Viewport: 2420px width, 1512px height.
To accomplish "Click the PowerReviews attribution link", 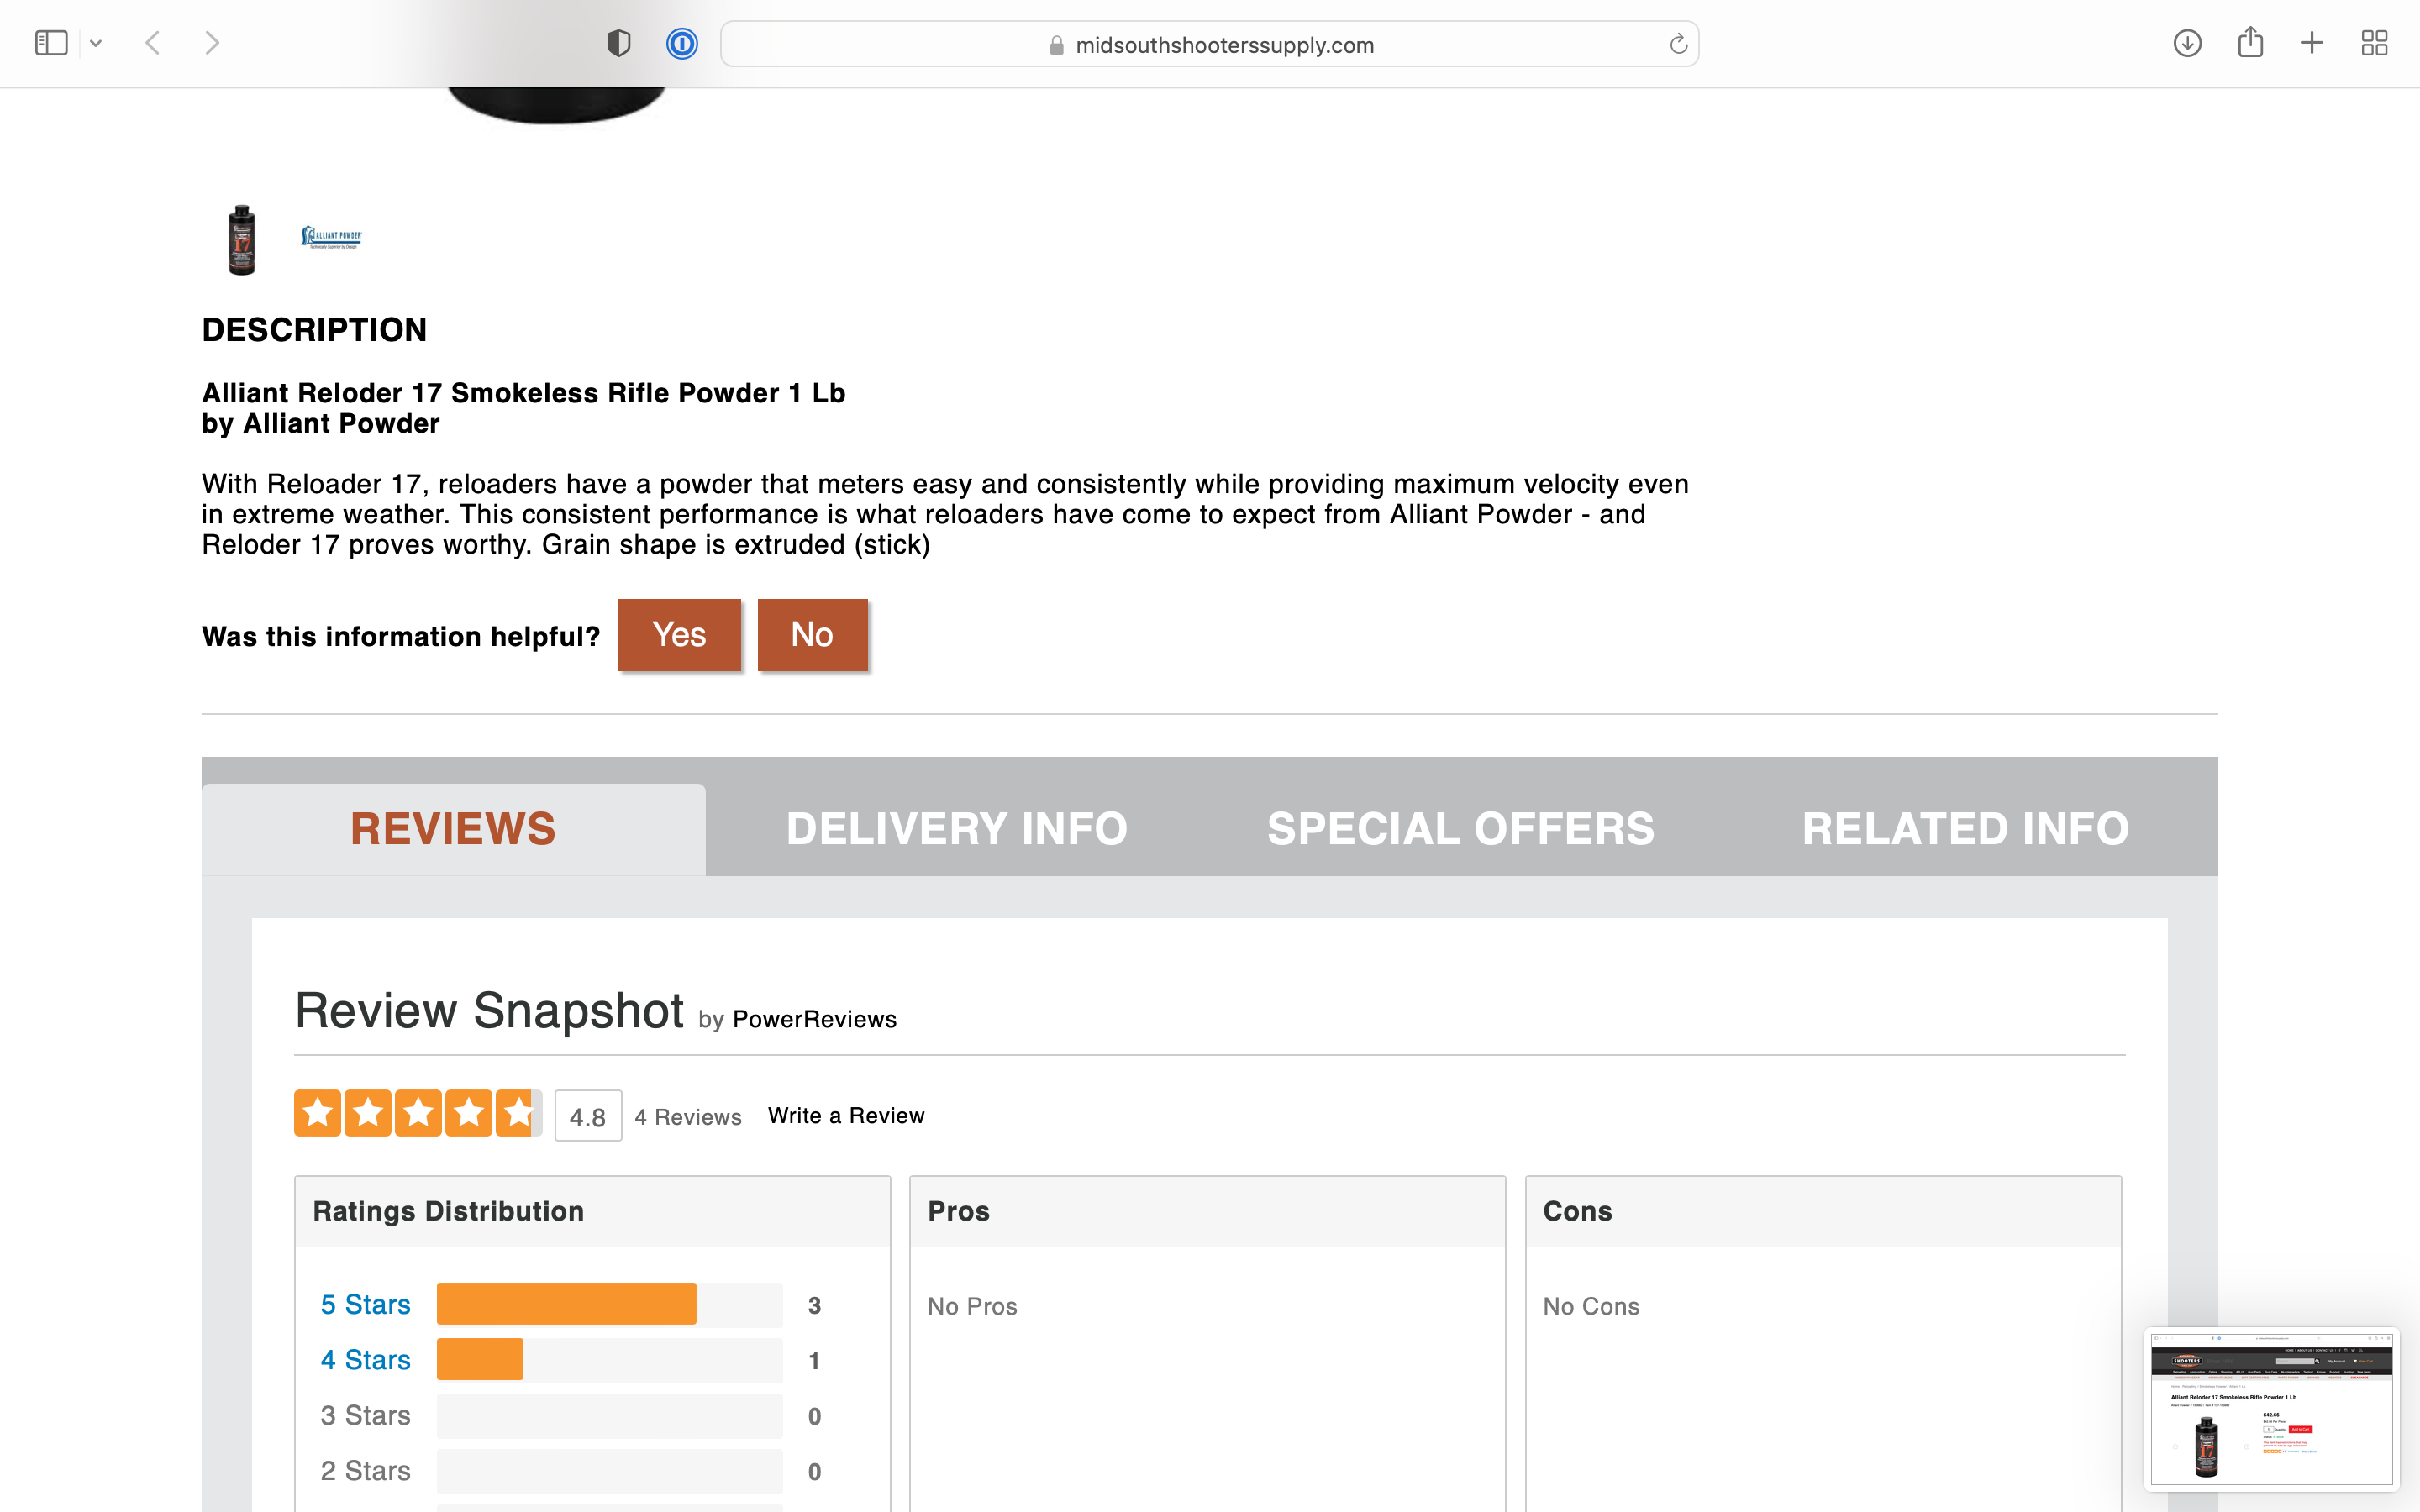I will (814, 1019).
